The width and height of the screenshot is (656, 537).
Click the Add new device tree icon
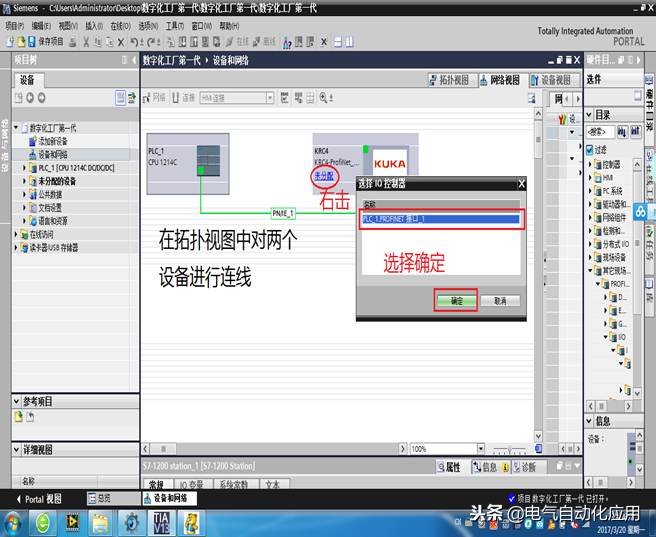click(32, 142)
